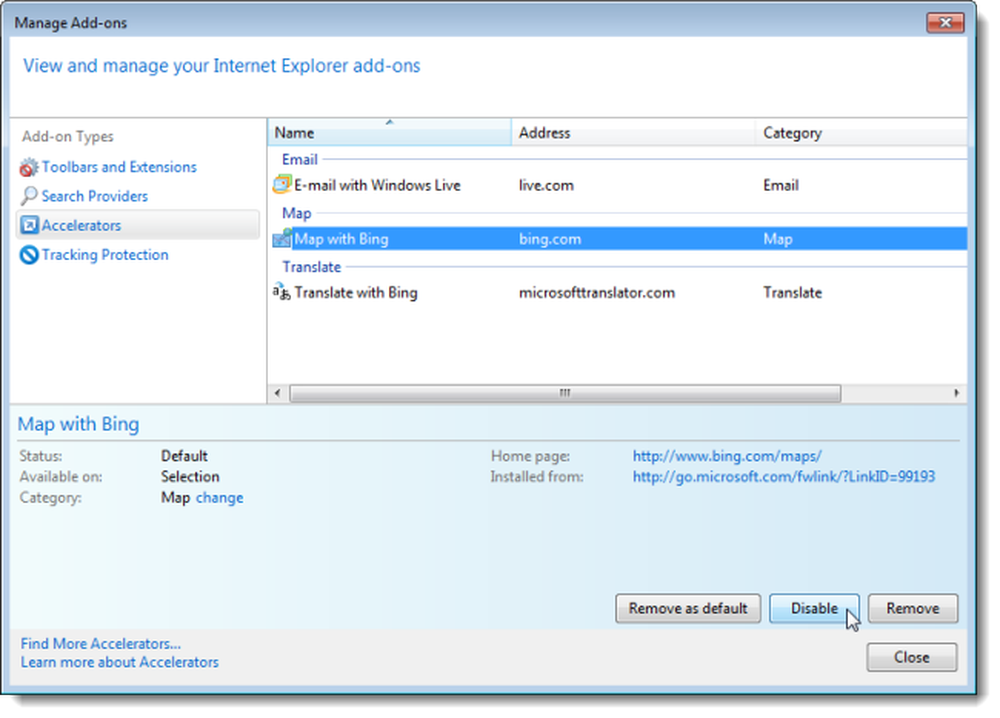Click the Tracking Protection blocked-circle icon
1000x718 pixels.
(29, 255)
